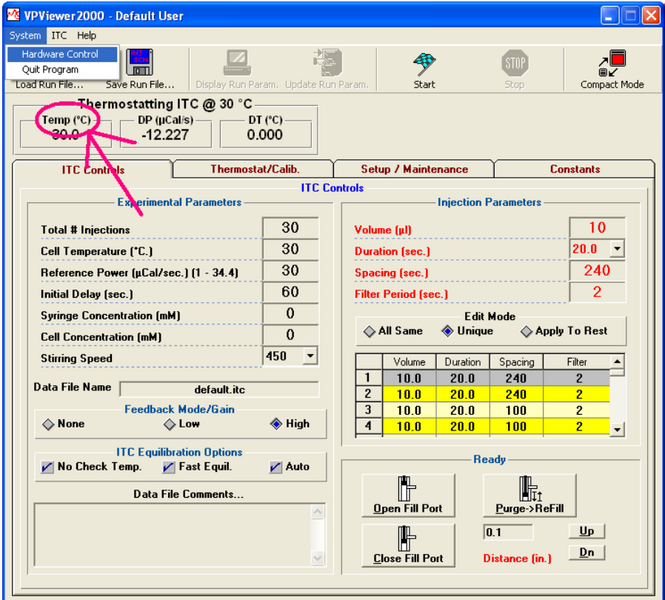Viewport: 665px width, 600px height.
Task: Click the Start checkered flag icon
Action: tap(424, 64)
